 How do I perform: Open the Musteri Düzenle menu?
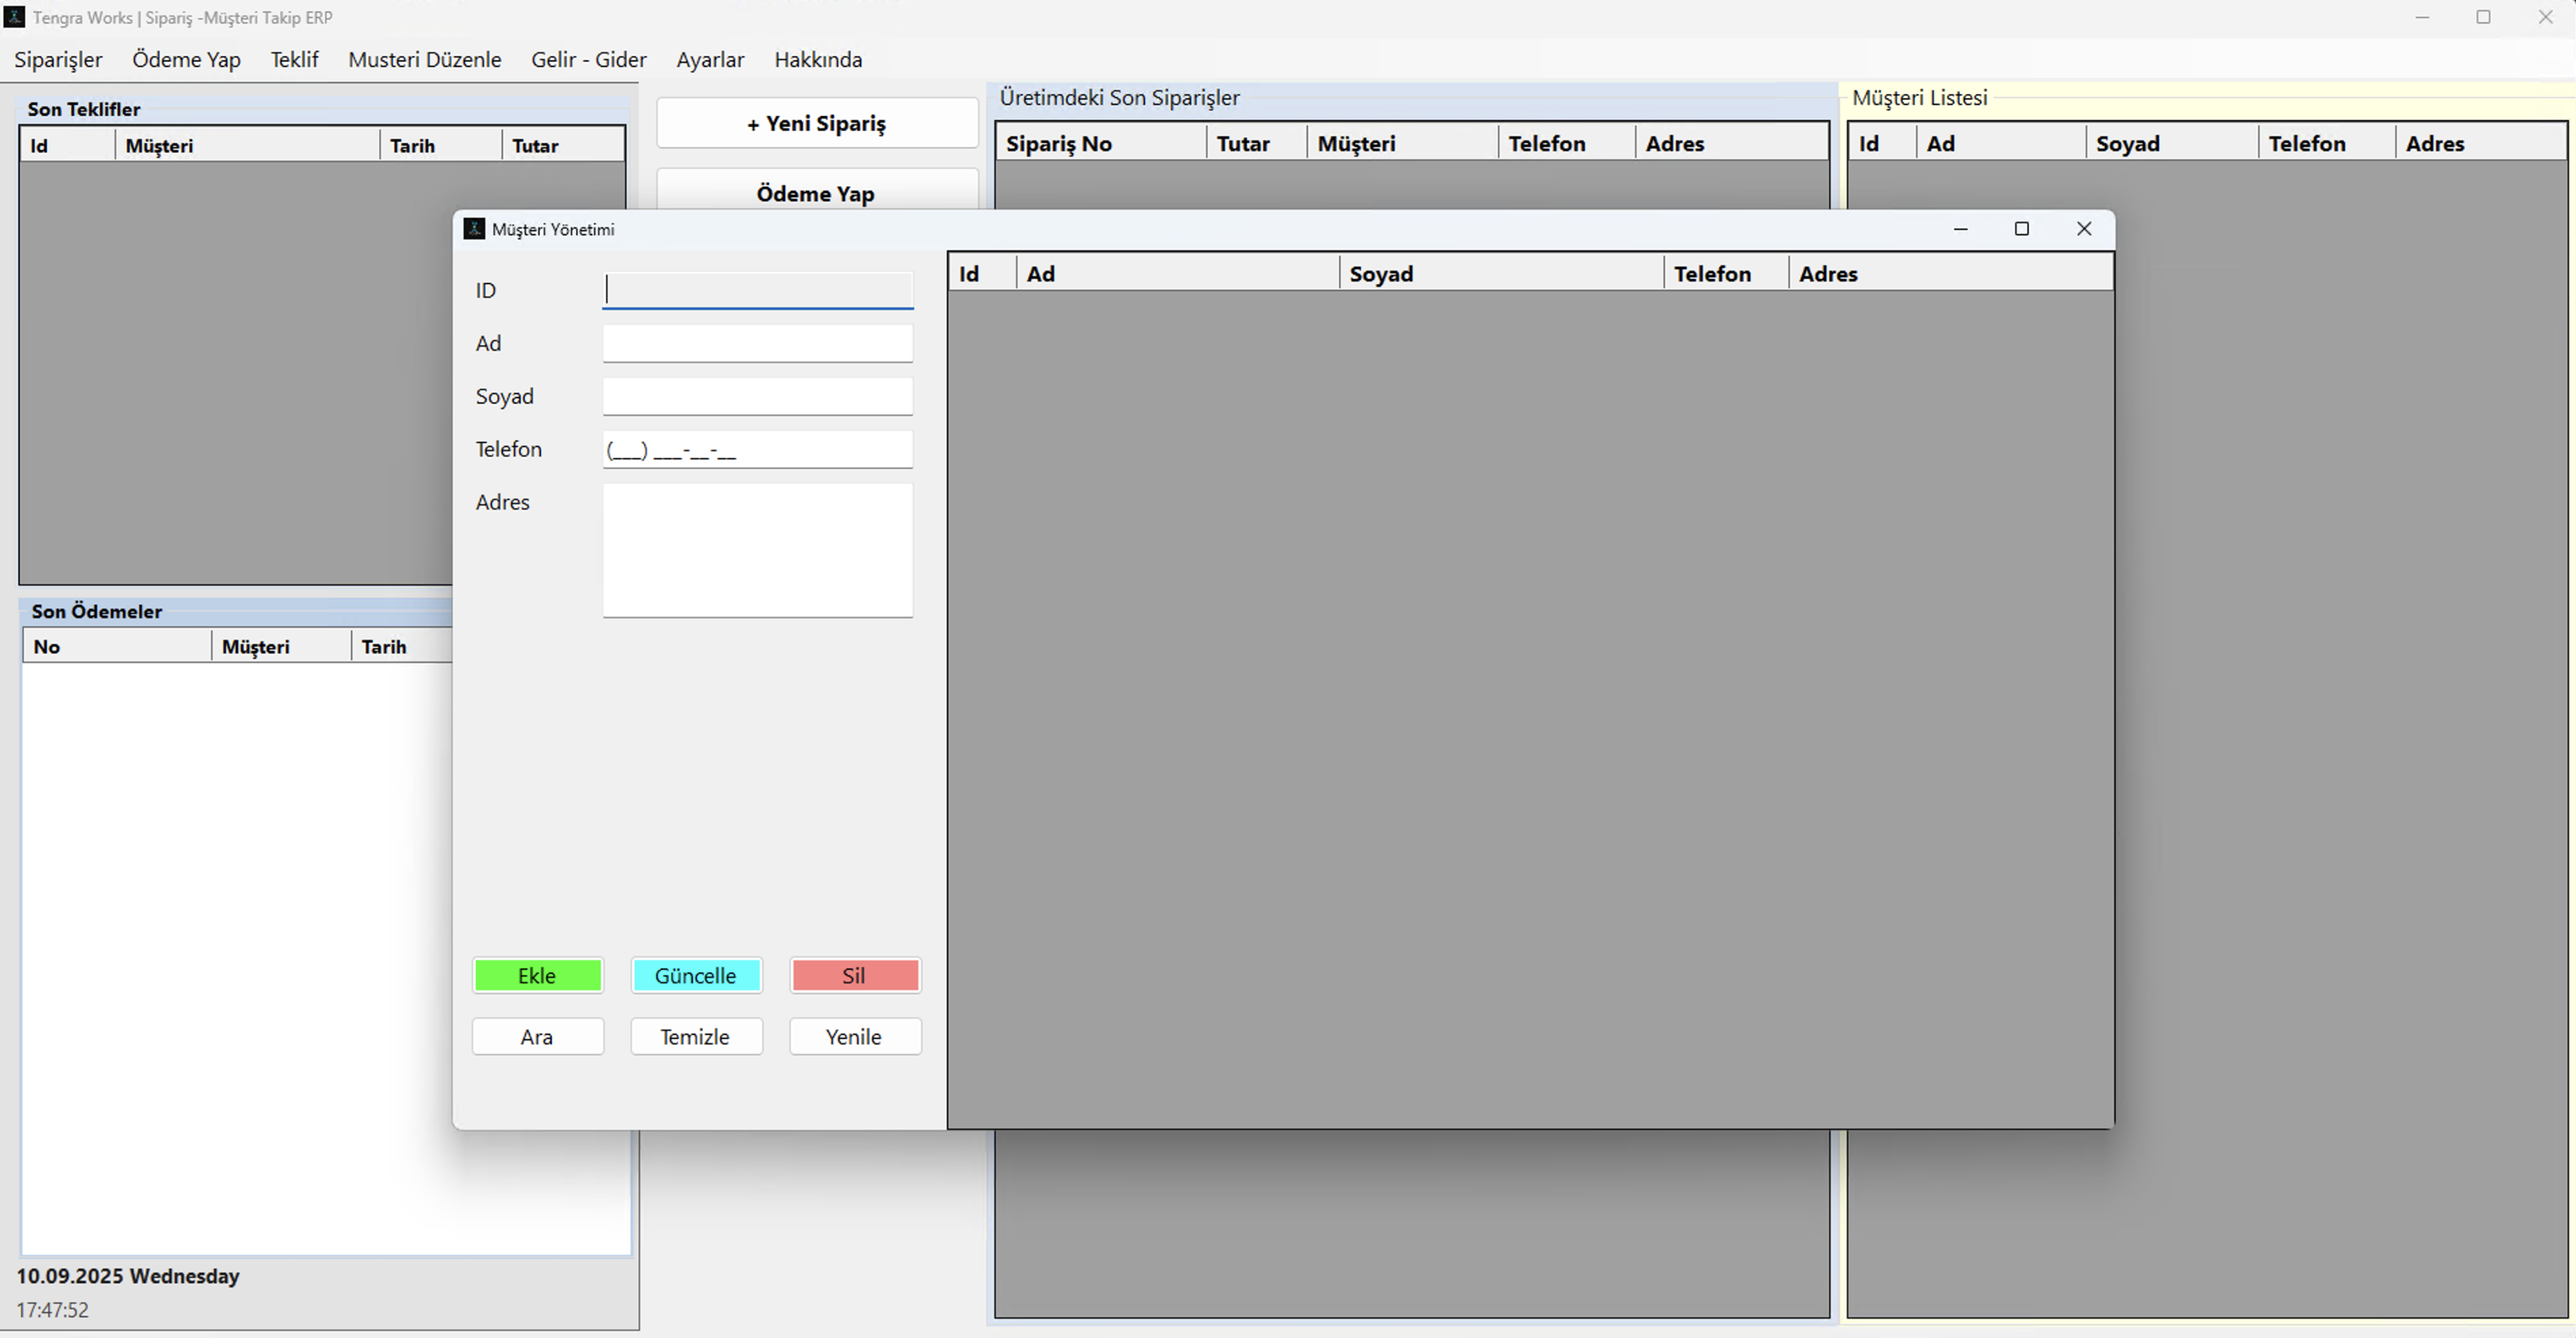point(424,60)
